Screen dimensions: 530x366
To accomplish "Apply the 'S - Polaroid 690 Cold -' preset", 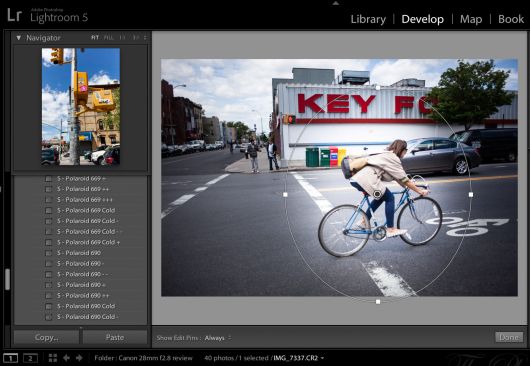I will (x=88, y=317).
